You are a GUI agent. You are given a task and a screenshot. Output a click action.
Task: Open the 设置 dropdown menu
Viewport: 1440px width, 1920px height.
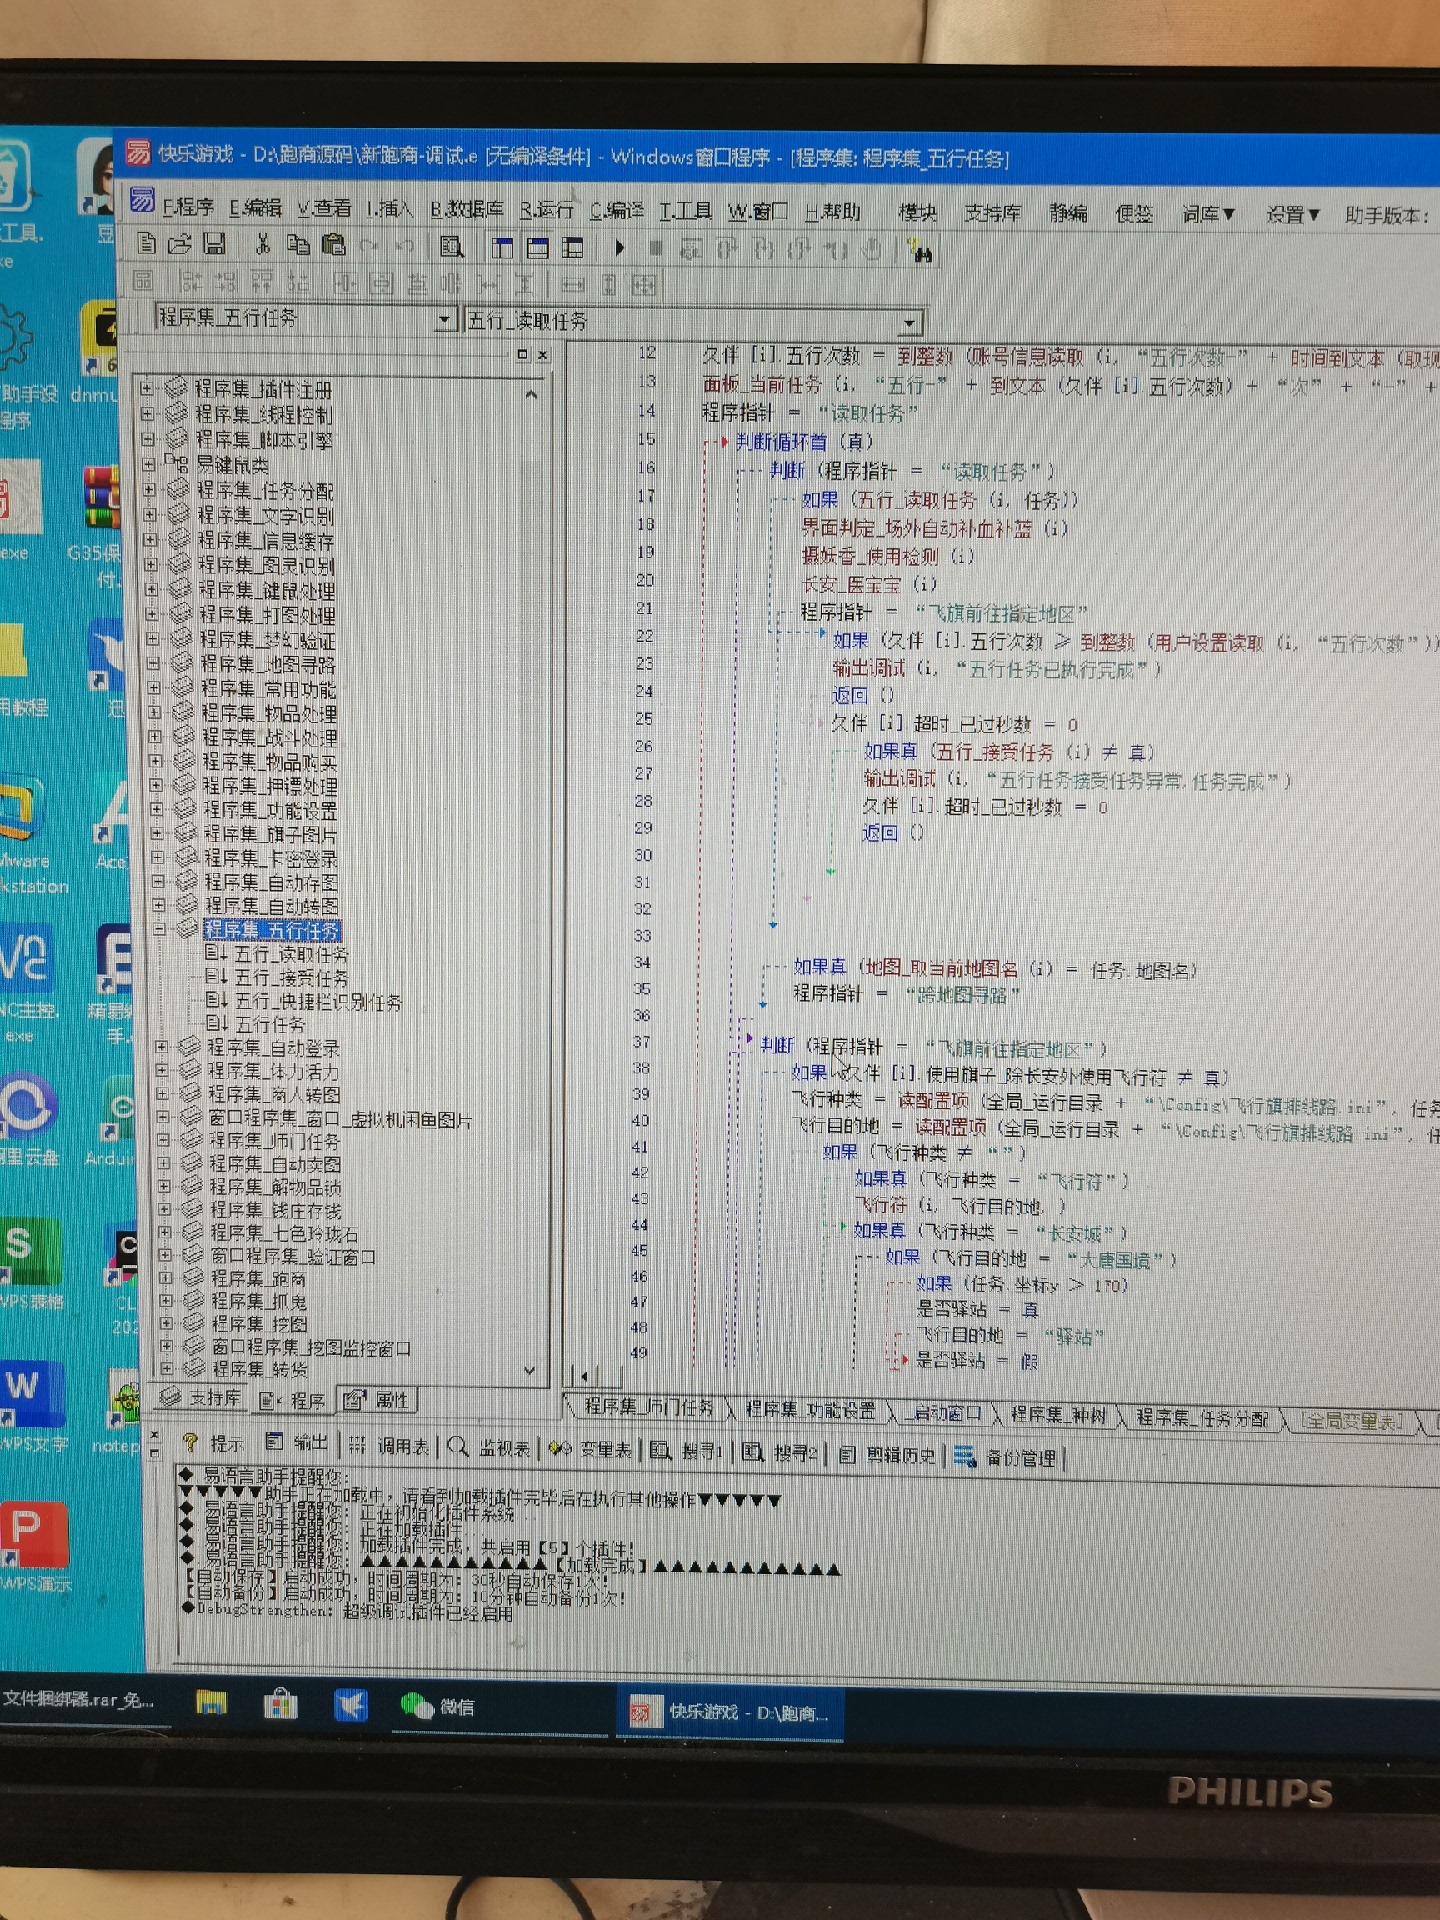tap(1293, 215)
